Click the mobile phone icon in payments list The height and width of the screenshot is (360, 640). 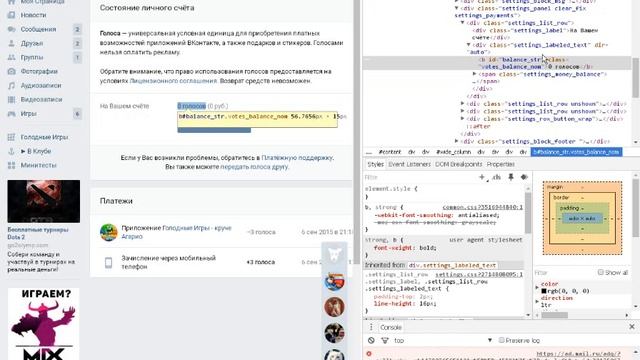(x=108, y=262)
